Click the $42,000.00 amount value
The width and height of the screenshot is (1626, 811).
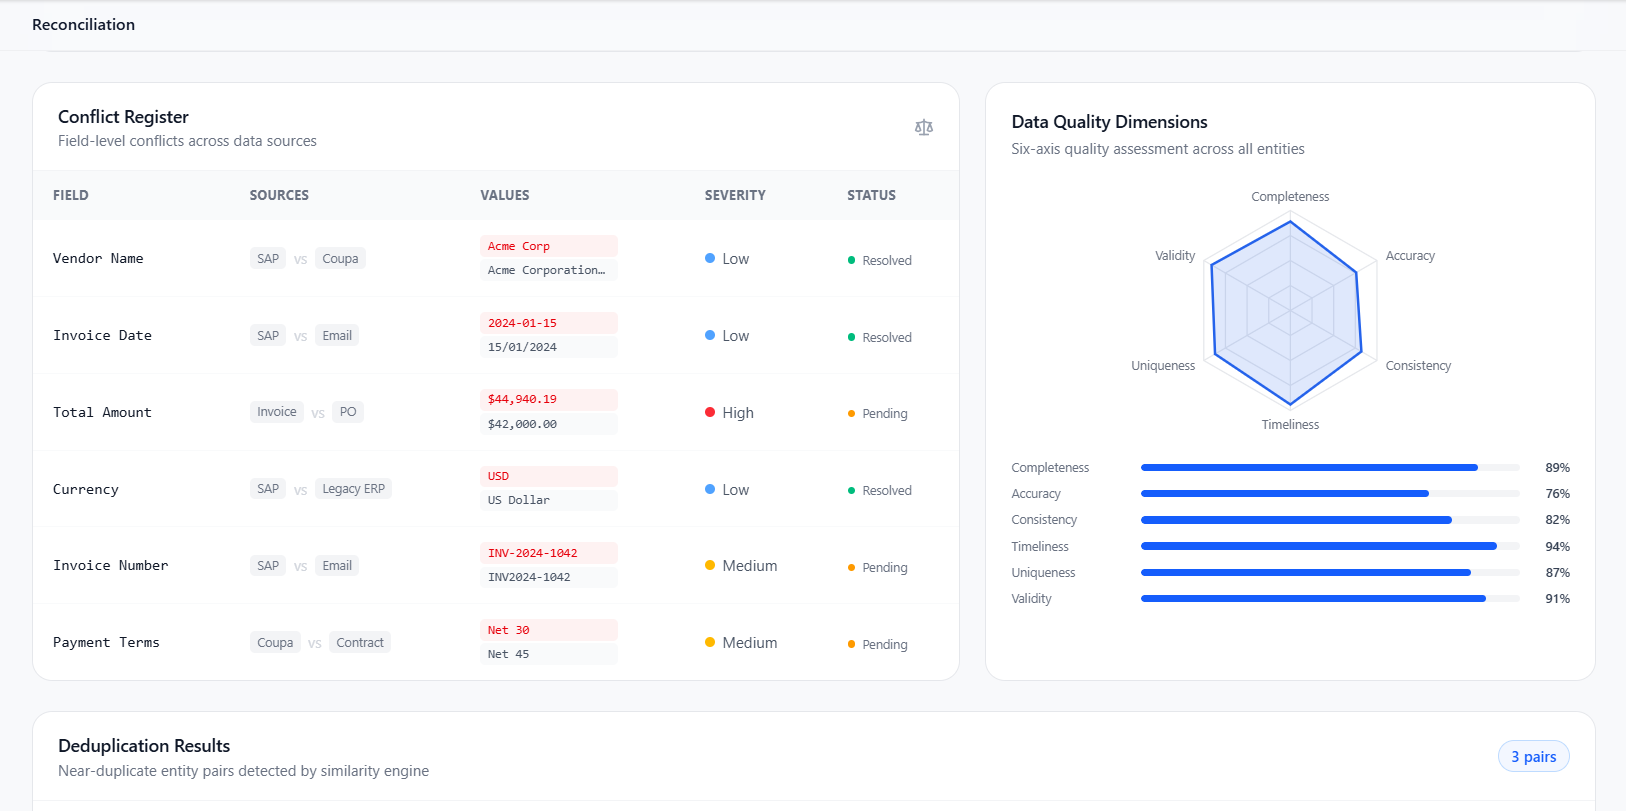point(548,424)
